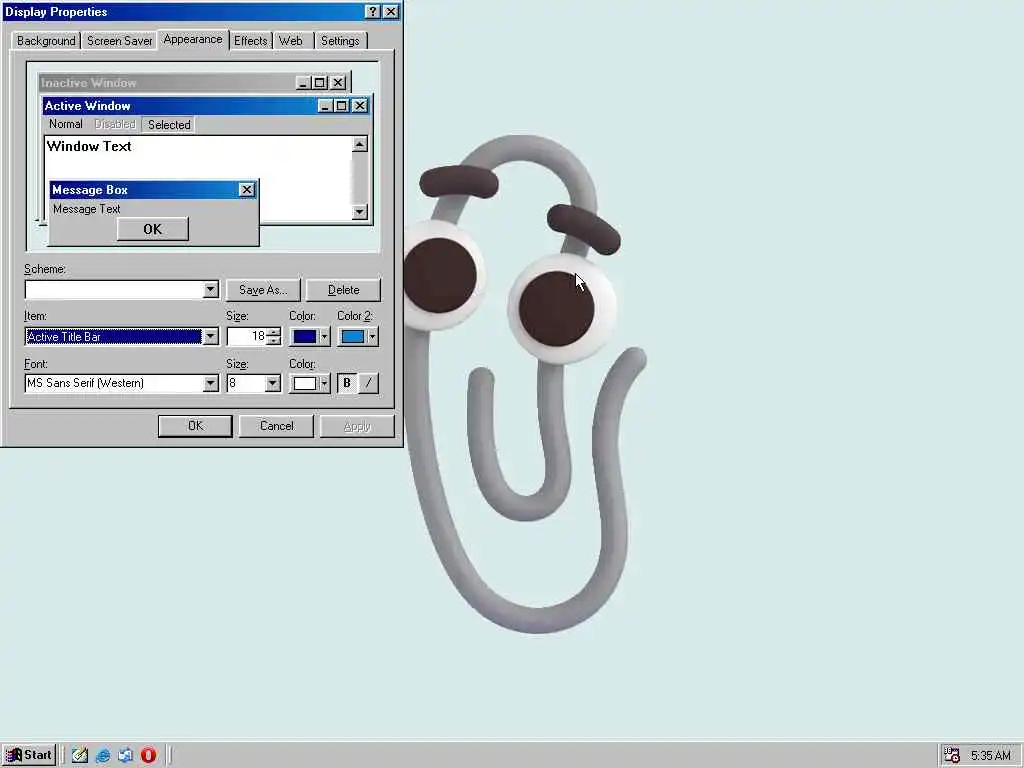Open the font Size dropdown showing 8
This screenshot has height=768, width=1024.
[x=272, y=383]
